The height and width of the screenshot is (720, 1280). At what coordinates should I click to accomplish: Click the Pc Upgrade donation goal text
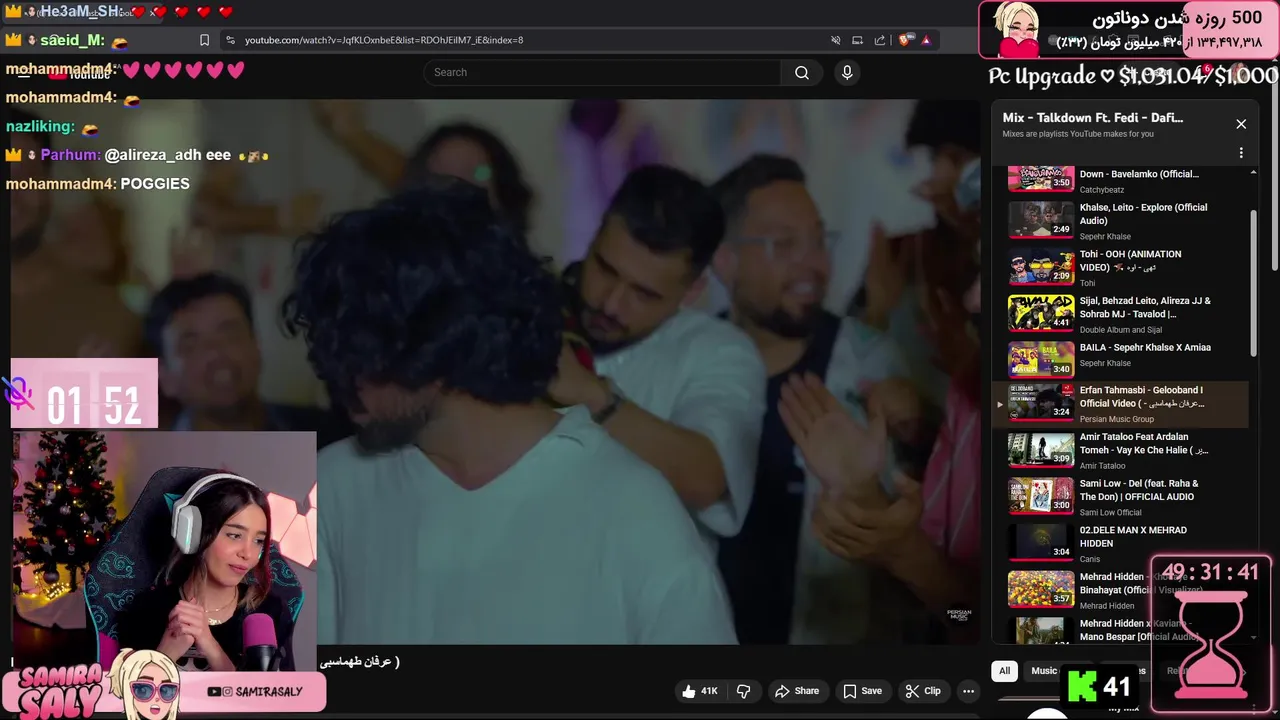tap(1133, 76)
